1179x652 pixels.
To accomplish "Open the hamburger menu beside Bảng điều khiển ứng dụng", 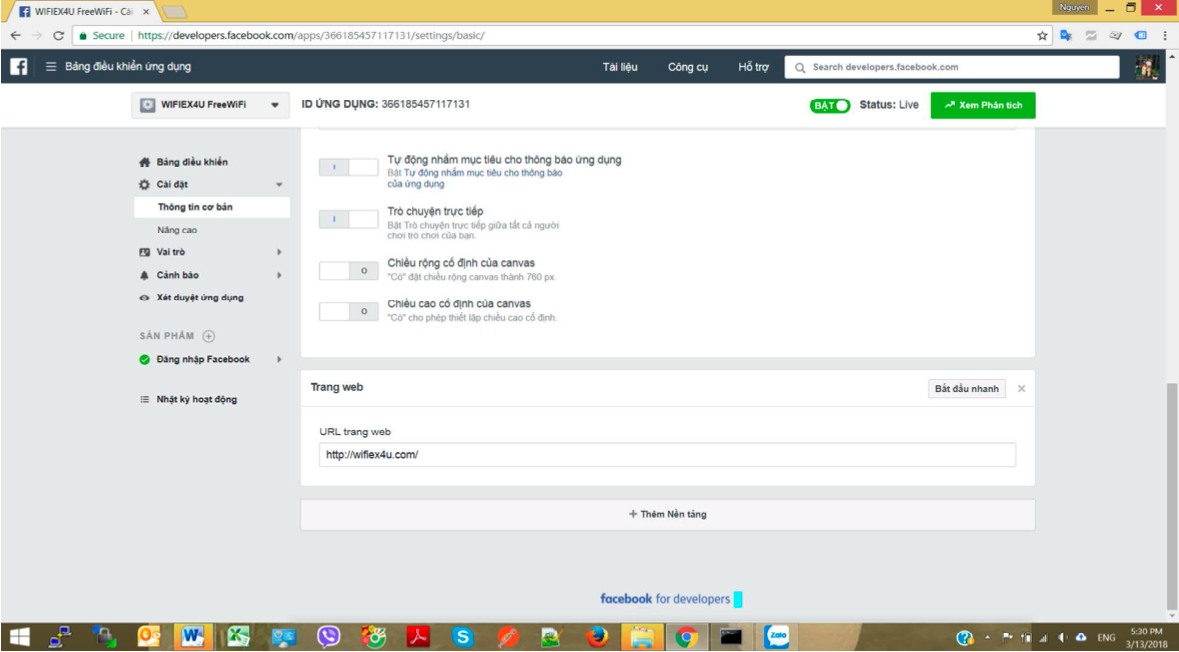I will (51, 67).
